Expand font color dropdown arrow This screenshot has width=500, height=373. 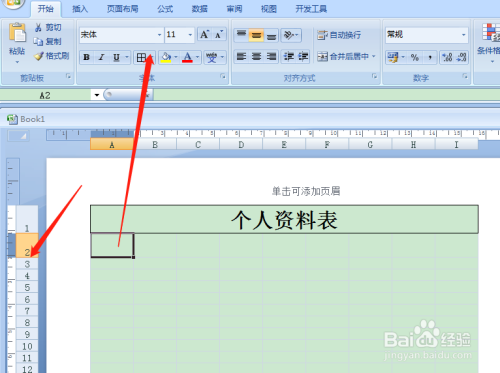click(198, 57)
